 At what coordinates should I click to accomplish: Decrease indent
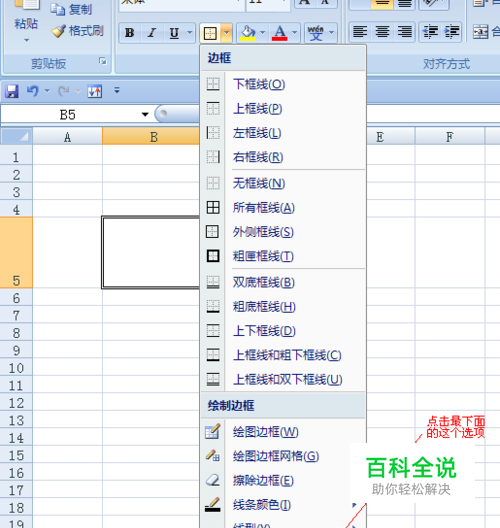(x=430, y=32)
